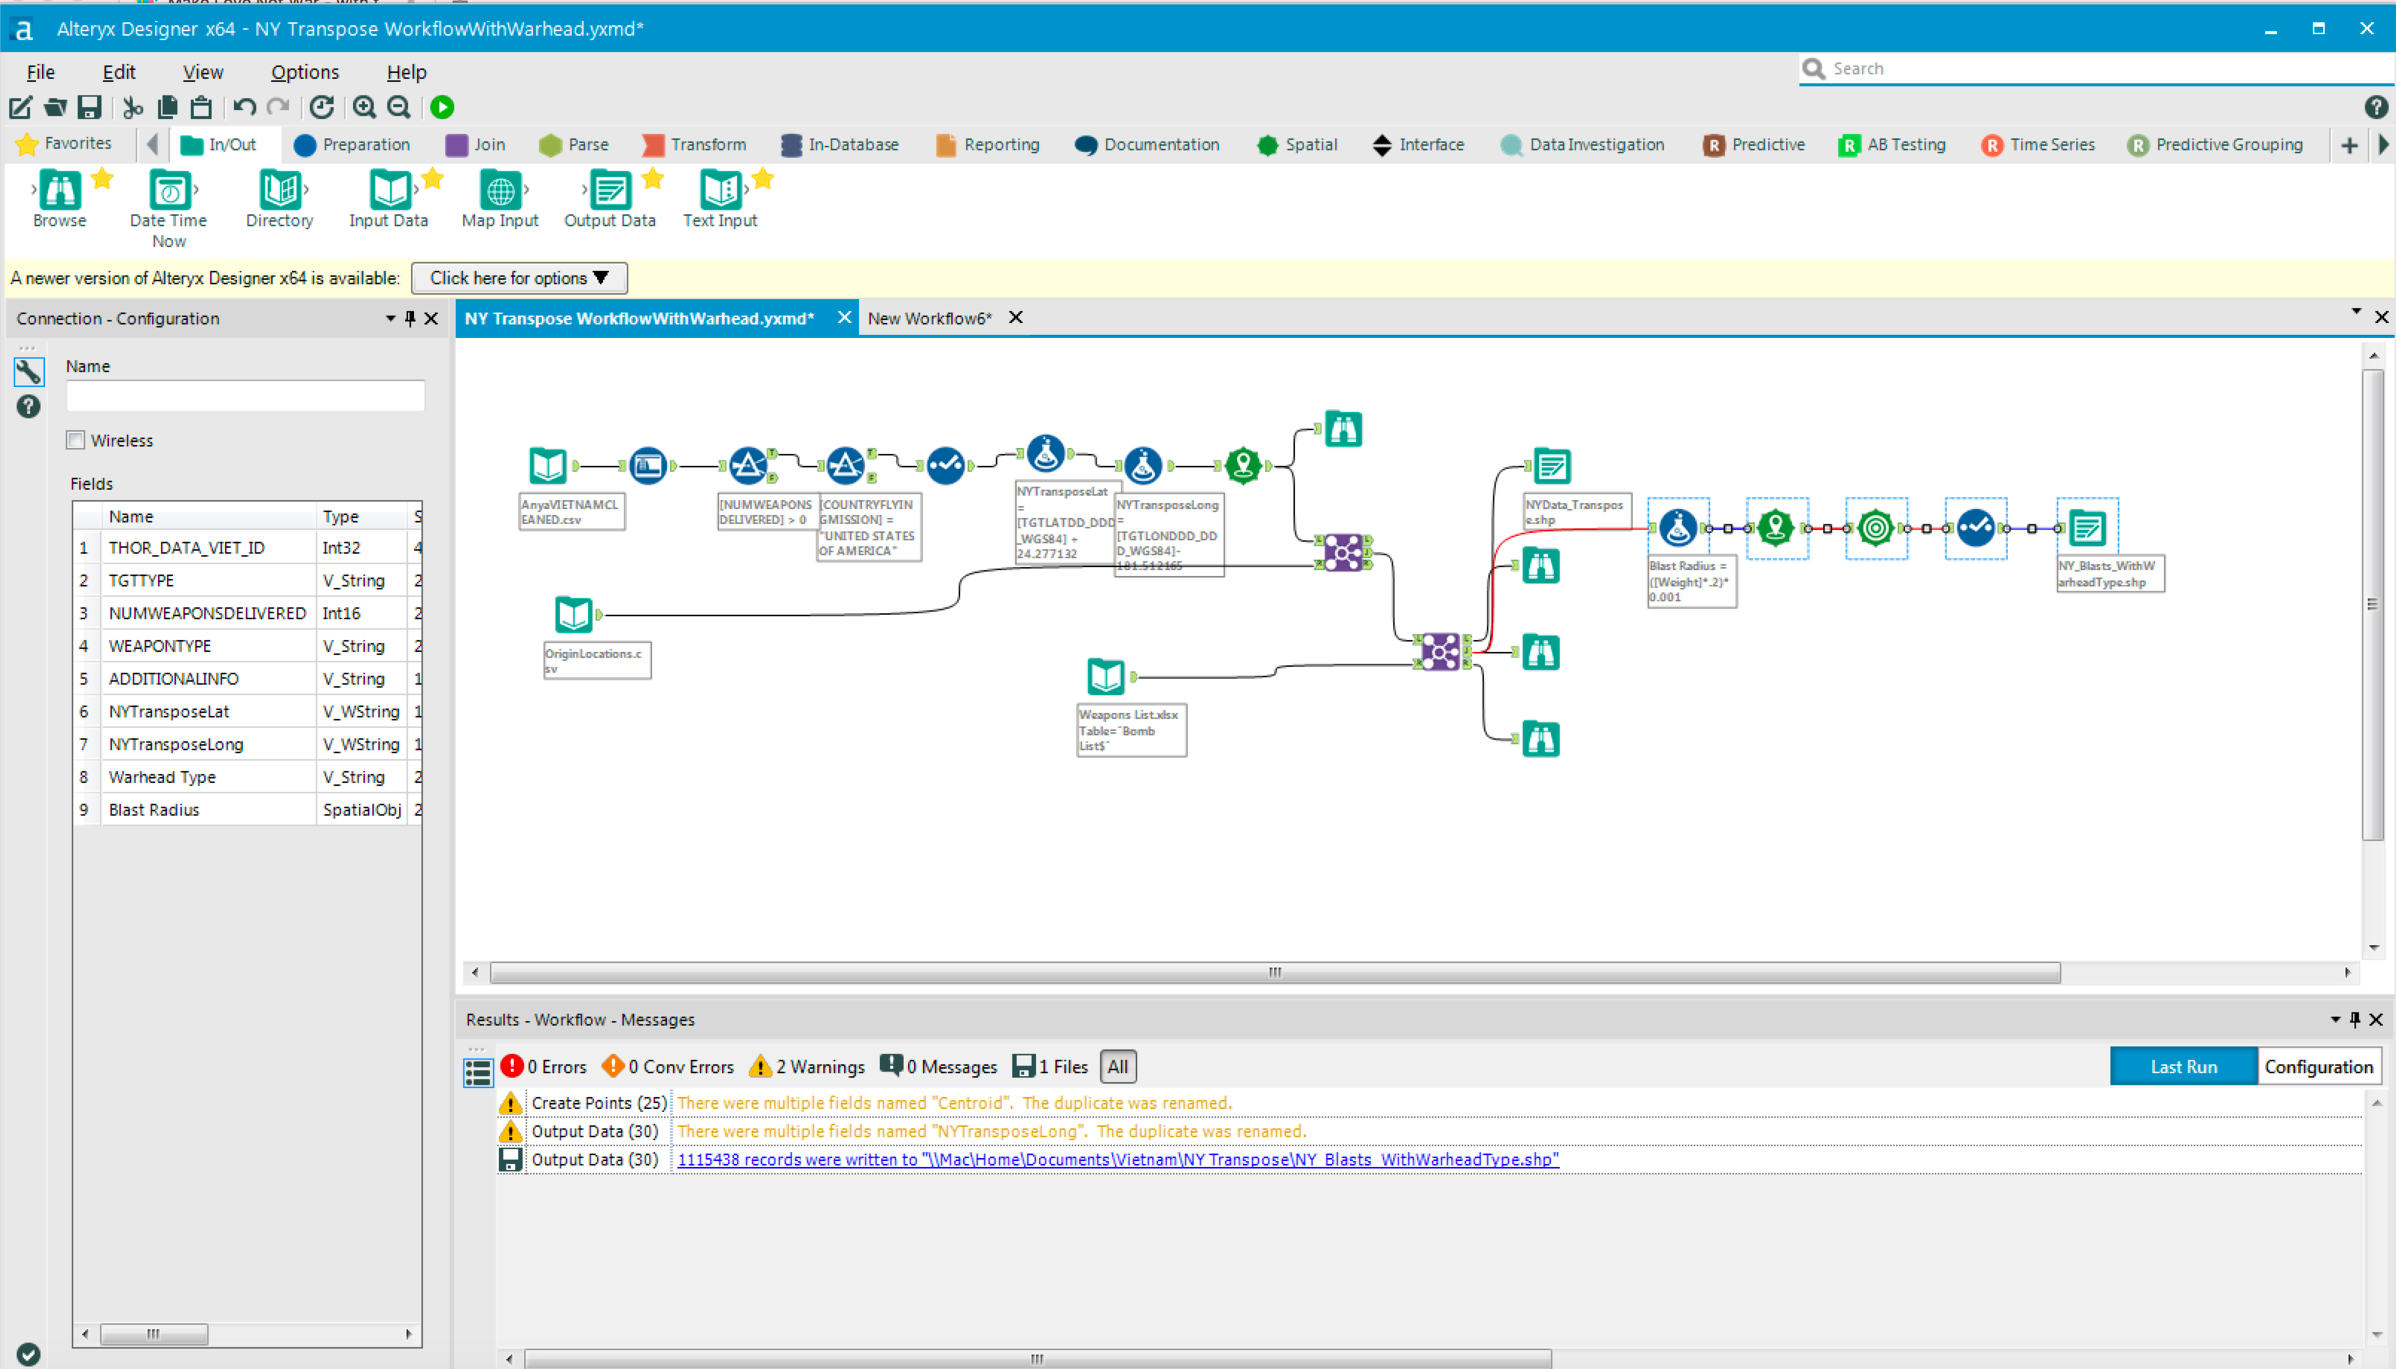Click the Fields table horizontal scrollbar thumb
2396x1369 pixels.
point(154,1334)
